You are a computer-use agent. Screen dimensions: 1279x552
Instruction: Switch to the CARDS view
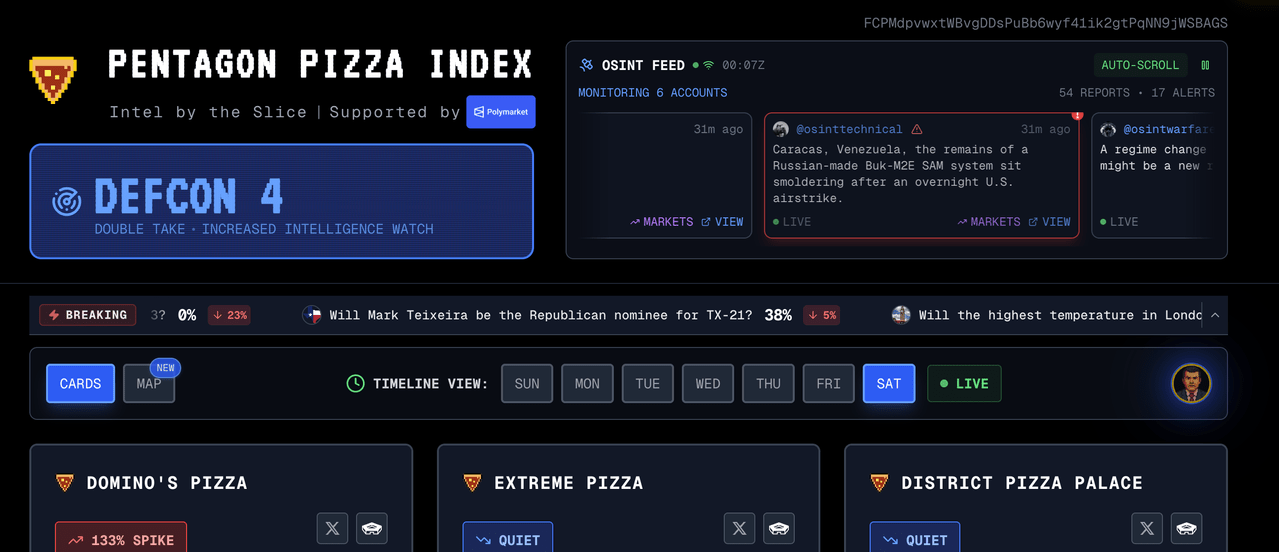(80, 384)
